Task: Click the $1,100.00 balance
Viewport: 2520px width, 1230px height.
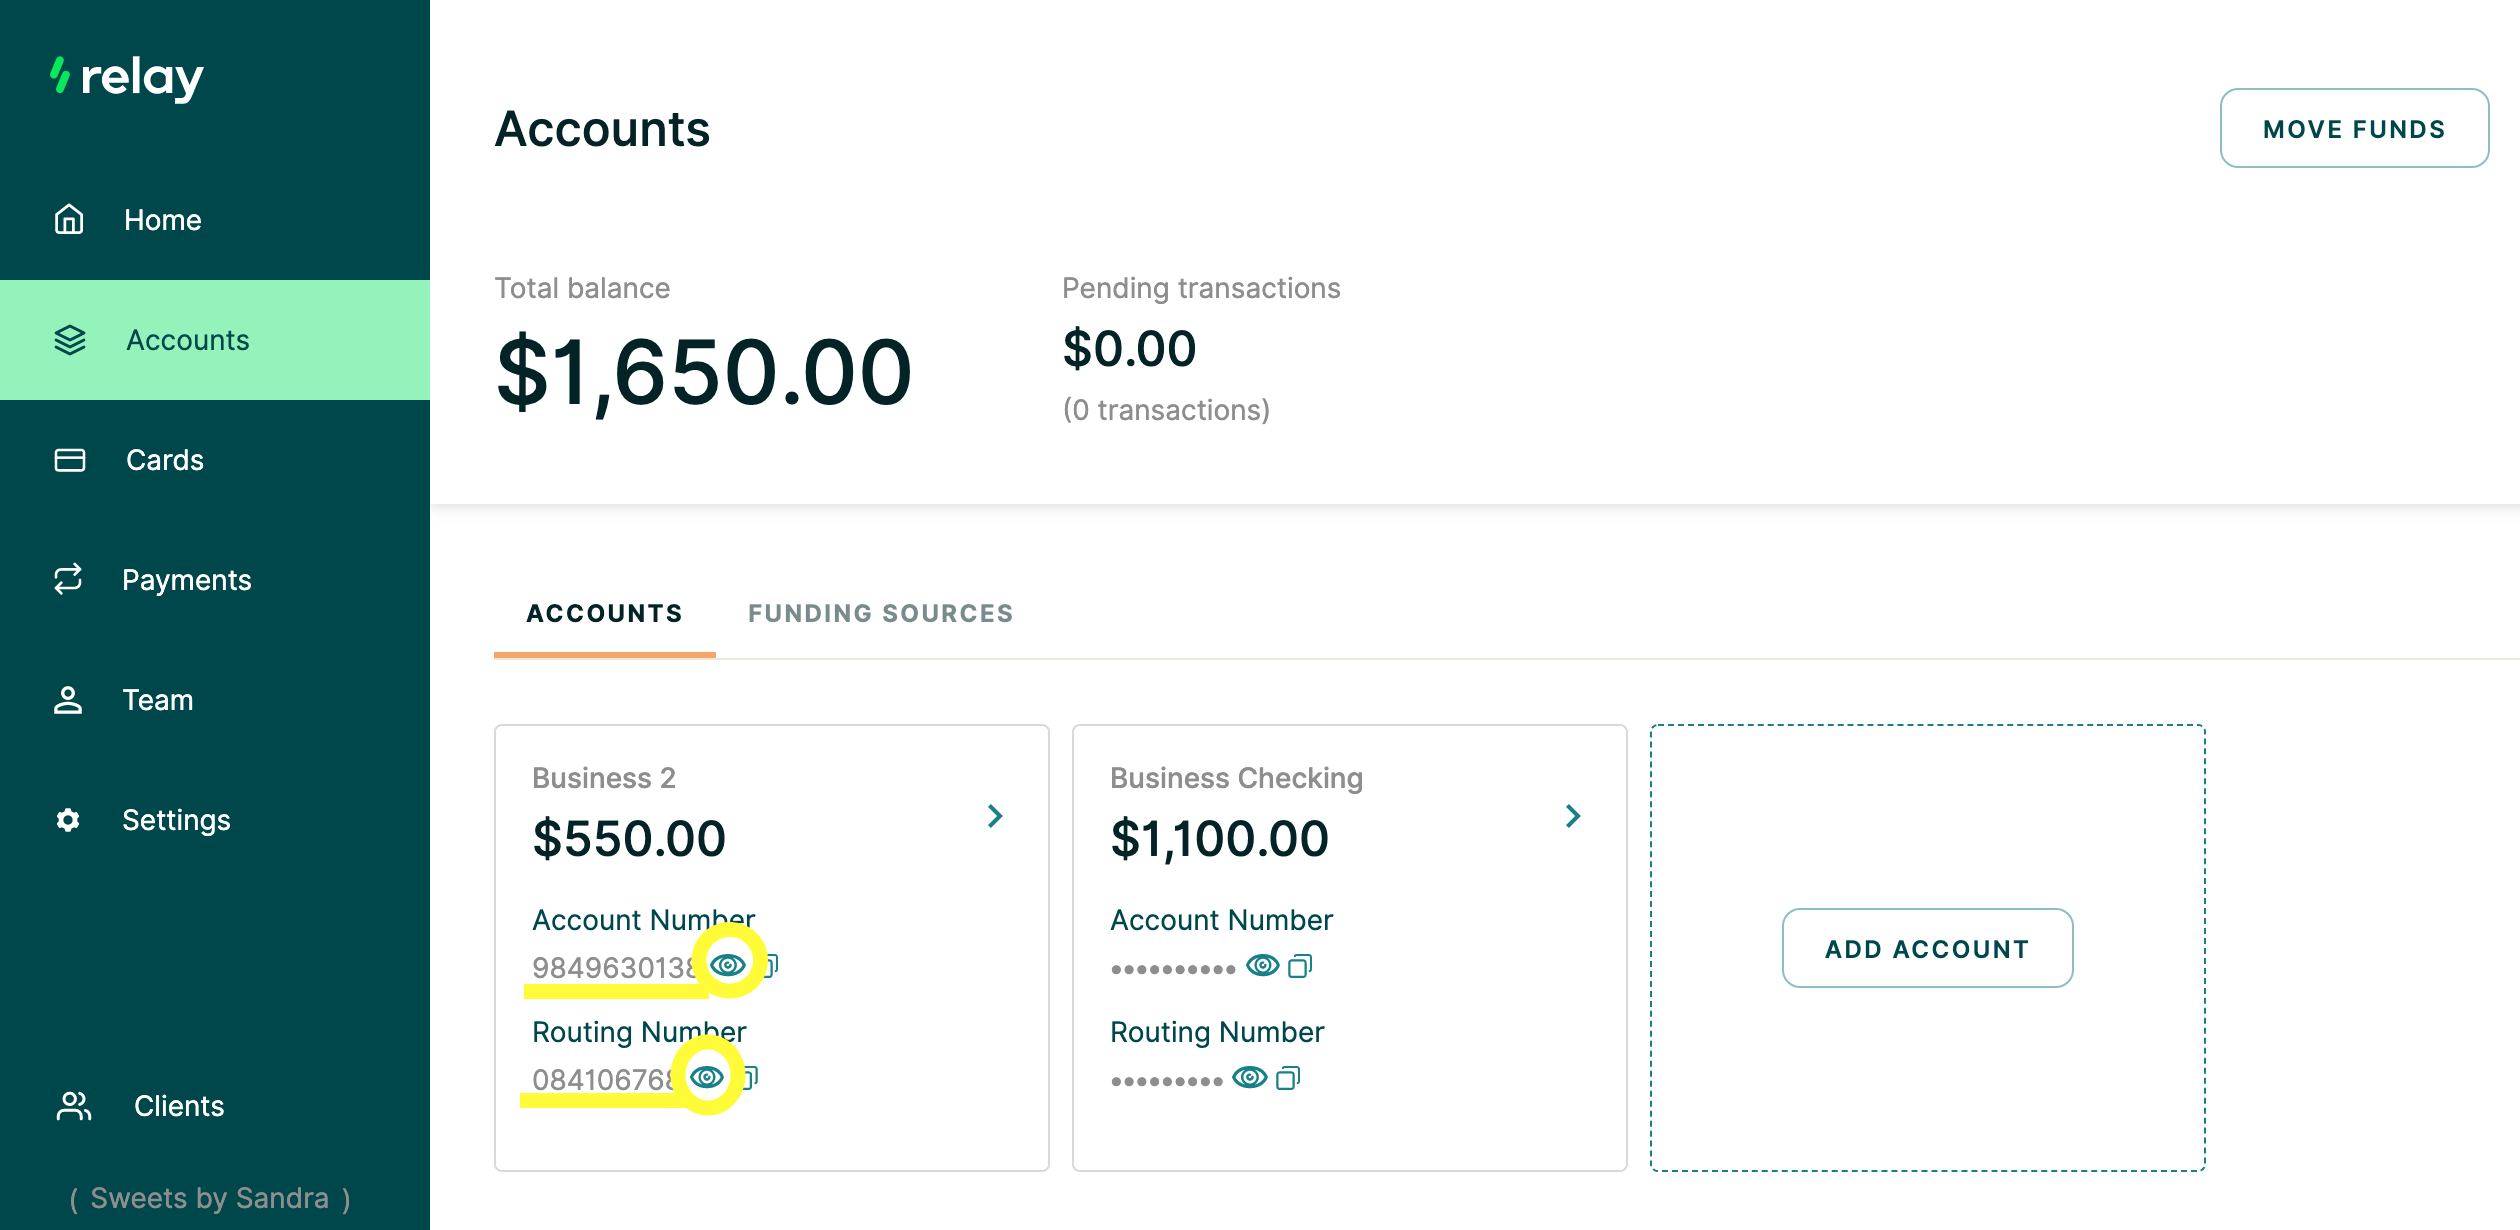Action: [x=1219, y=838]
